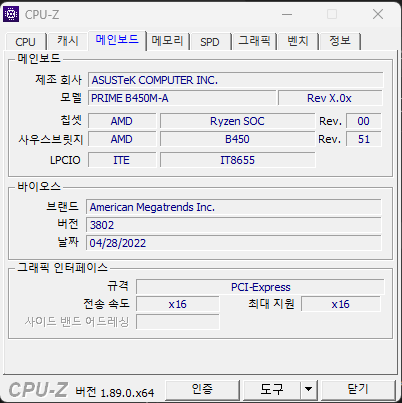Expand the 도구 dropdown arrow

[x=309, y=389]
